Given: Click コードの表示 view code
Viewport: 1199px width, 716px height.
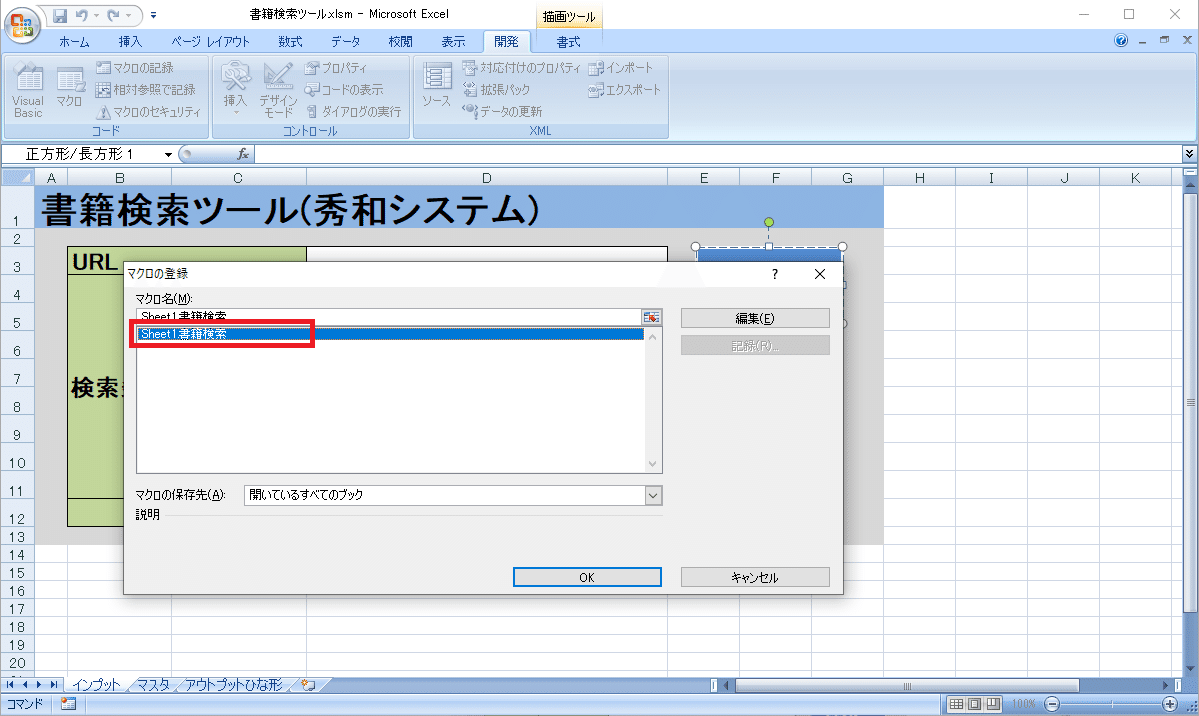Looking at the screenshot, I should click(344, 90).
